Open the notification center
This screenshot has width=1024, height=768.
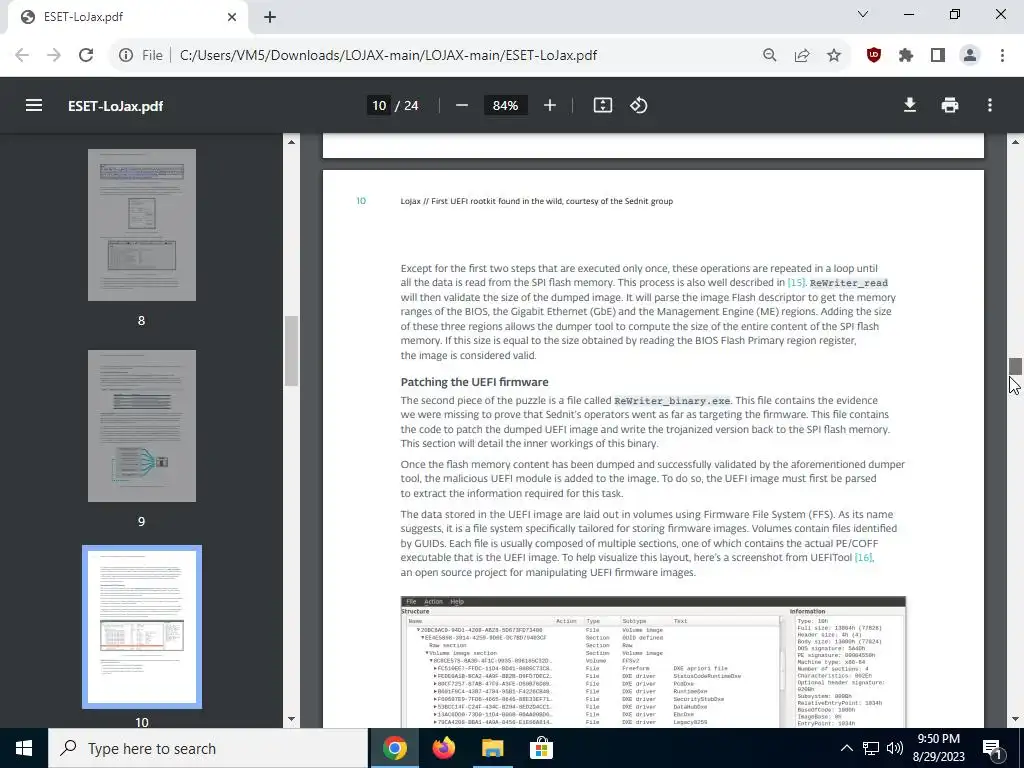coord(993,748)
